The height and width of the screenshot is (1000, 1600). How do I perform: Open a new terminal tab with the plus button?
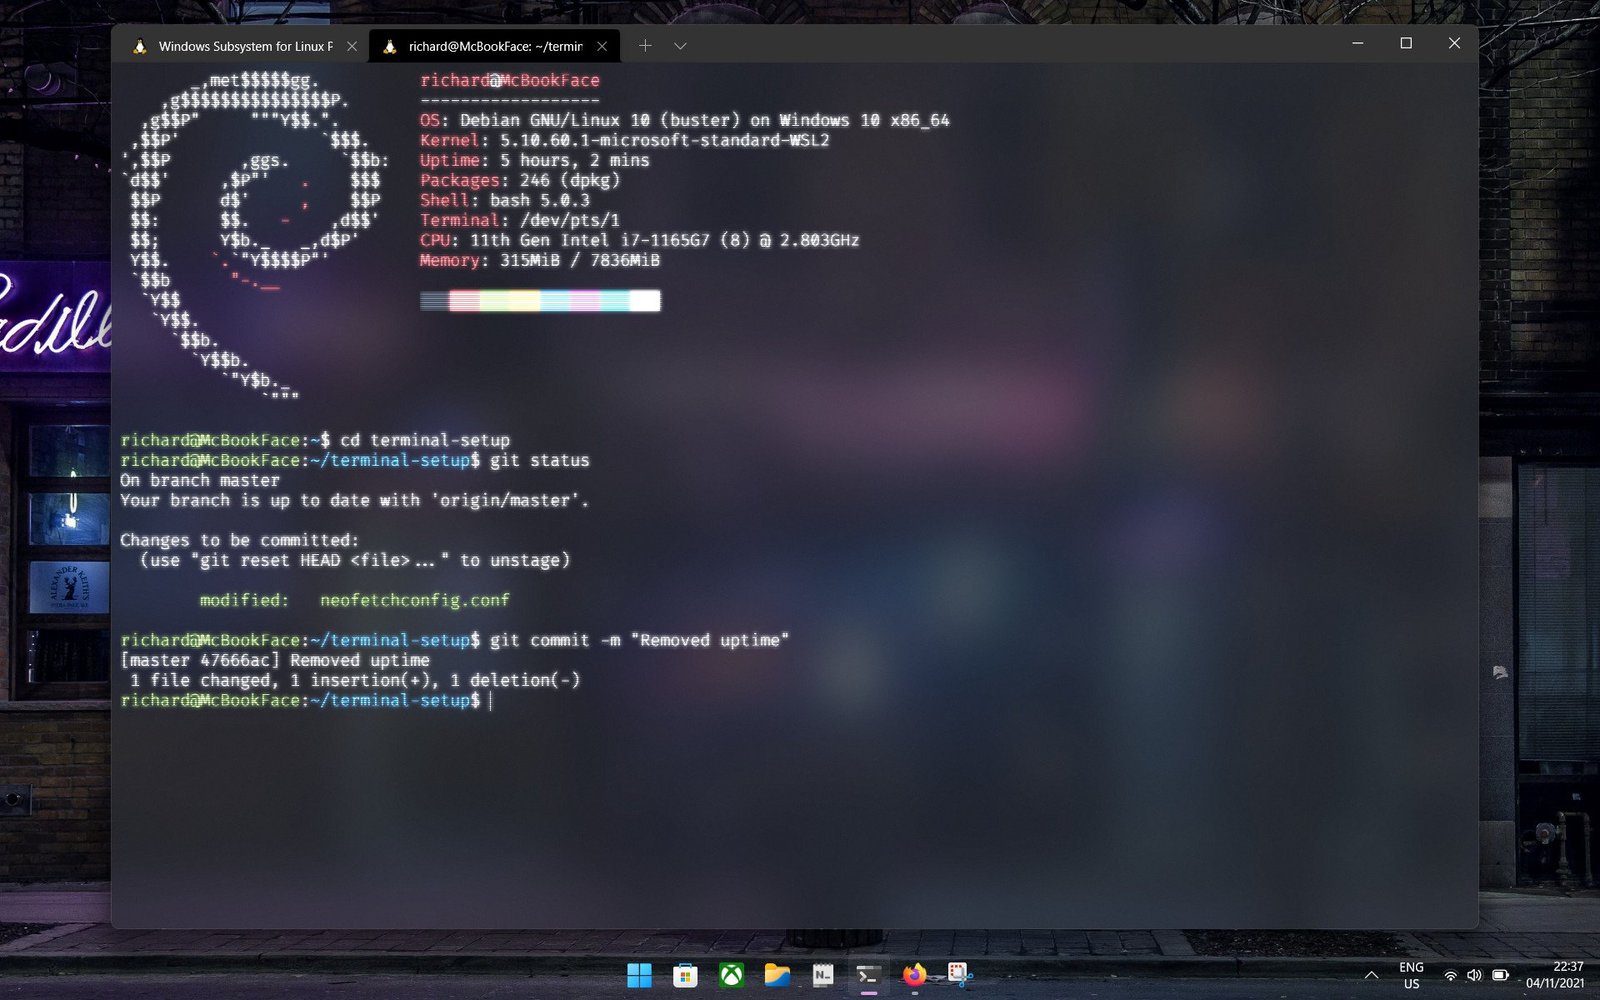pyautogui.click(x=645, y=45)
